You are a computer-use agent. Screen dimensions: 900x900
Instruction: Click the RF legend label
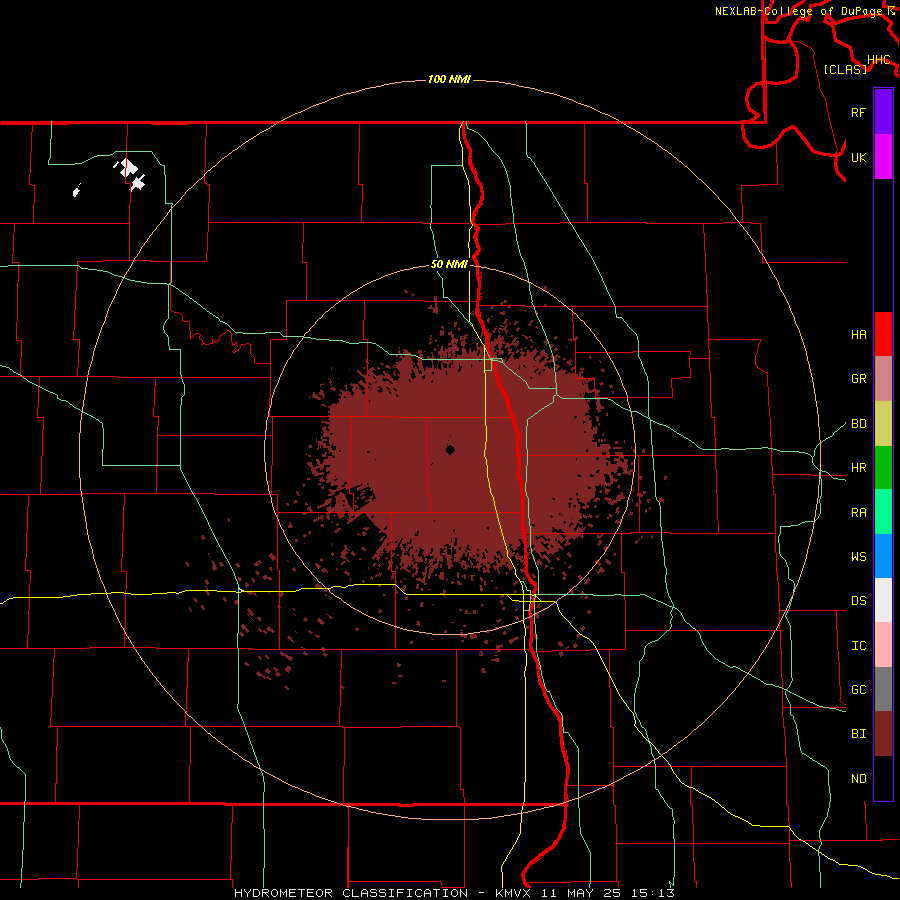pyautogui.click(x=858, y=112)
